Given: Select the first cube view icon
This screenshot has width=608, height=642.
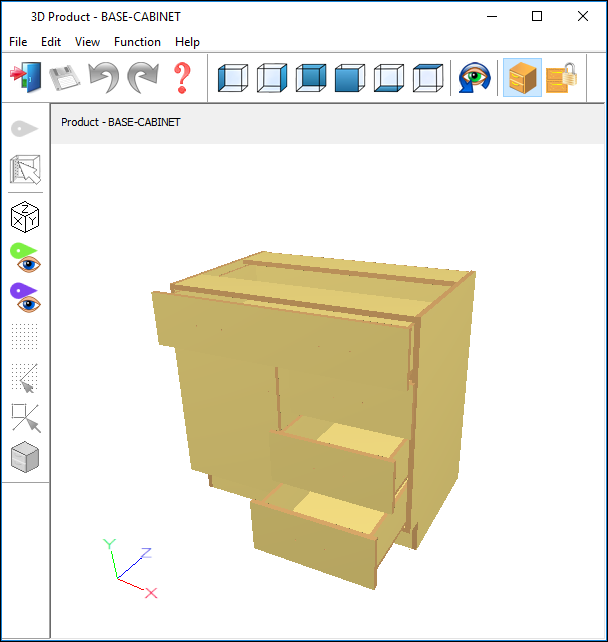Looking at the screenshot, I should (233, 78).
